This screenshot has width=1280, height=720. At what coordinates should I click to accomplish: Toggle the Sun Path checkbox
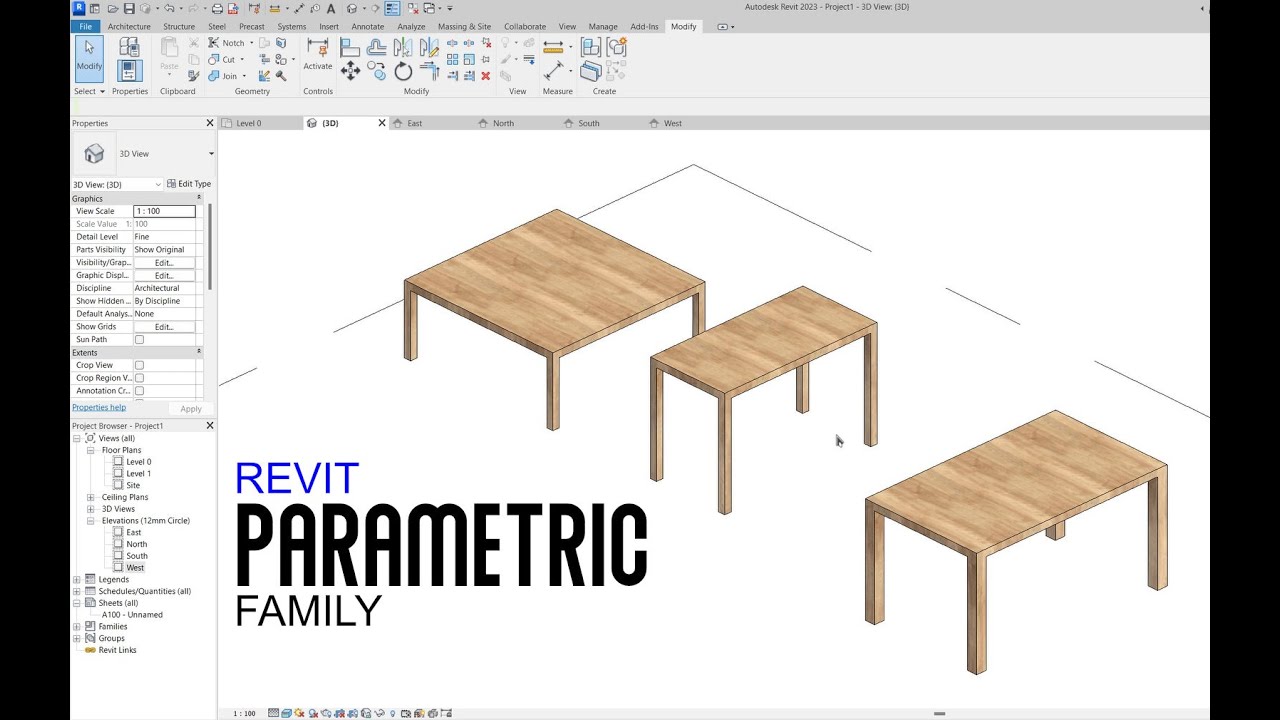pyautogui.click(x=139, y=340)
